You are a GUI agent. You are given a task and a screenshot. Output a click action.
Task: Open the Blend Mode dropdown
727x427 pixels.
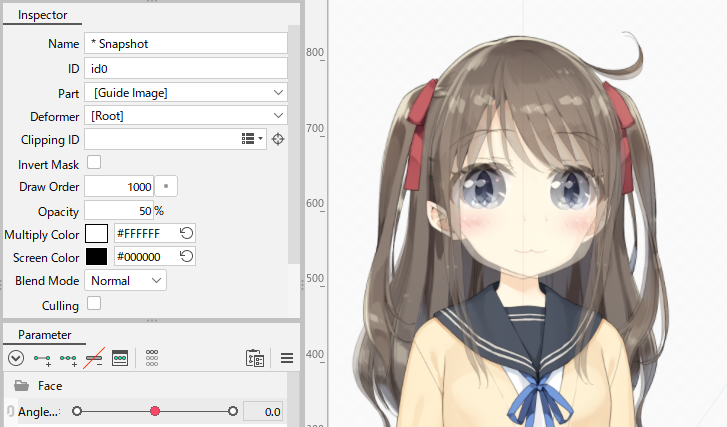[125, 280]
